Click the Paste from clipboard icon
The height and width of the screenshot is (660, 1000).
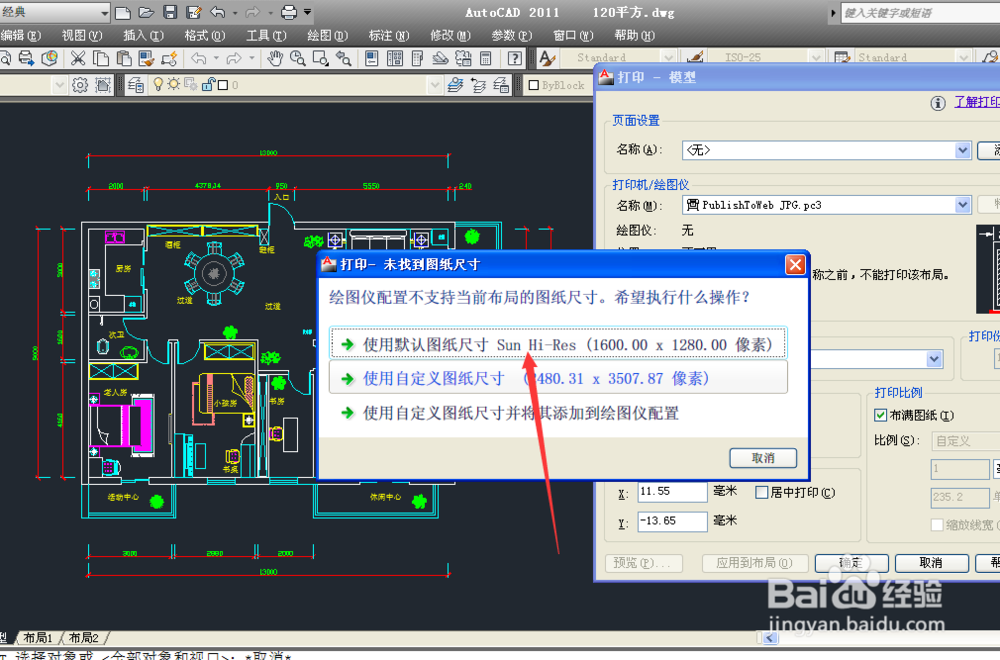(122, 57)
